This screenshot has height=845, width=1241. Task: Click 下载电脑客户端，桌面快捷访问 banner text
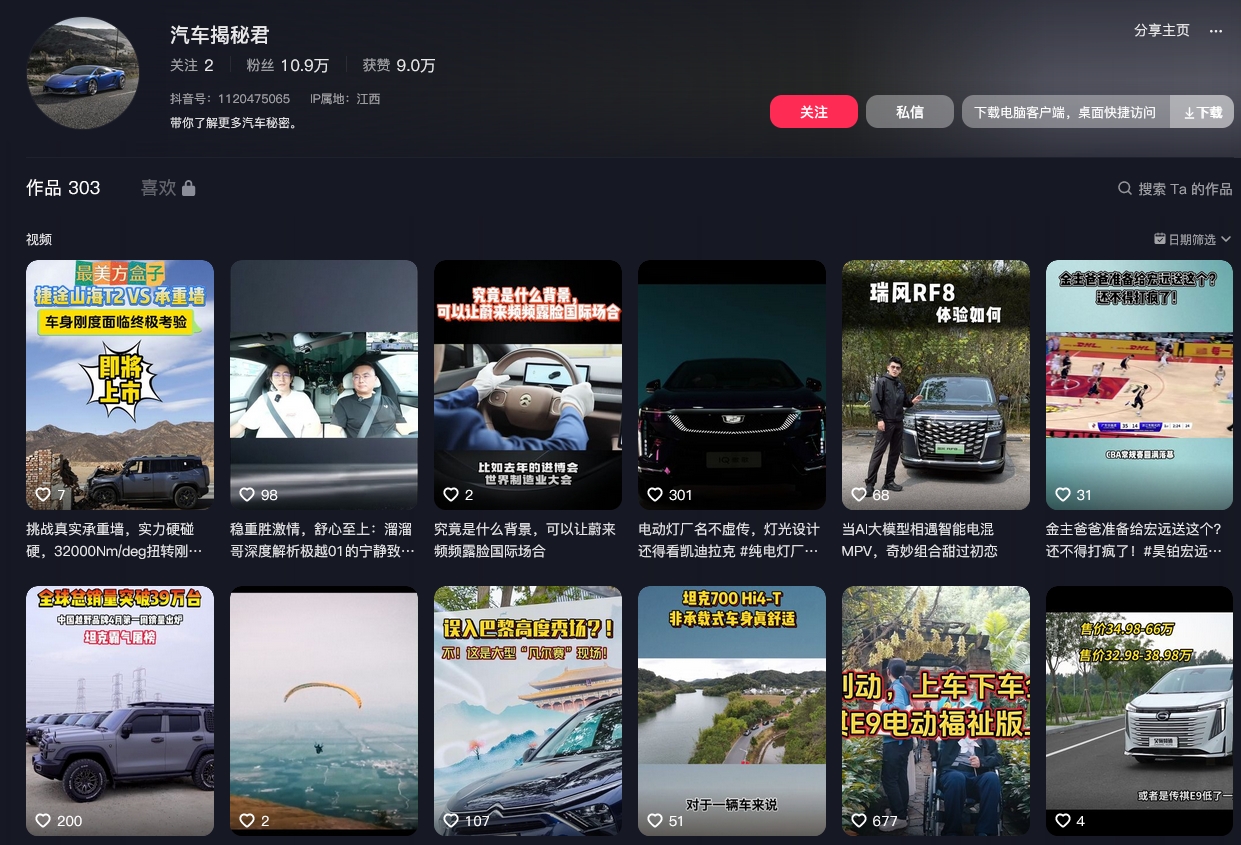1065,112
